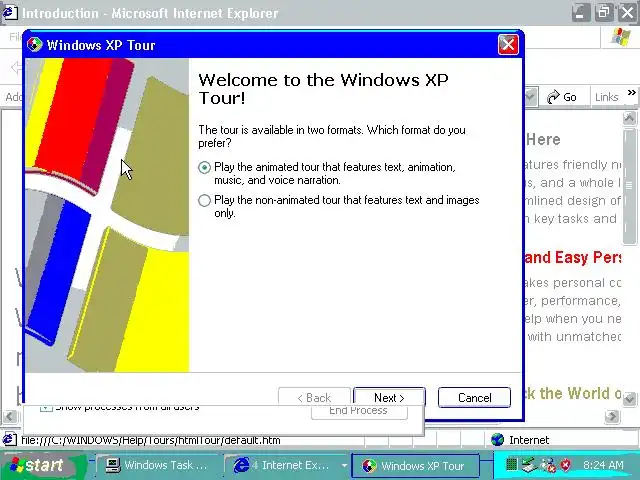Click the green CPU usage tray icon
Image resolution: width=640 pixels, height=480 pixels.
point(511,464)
